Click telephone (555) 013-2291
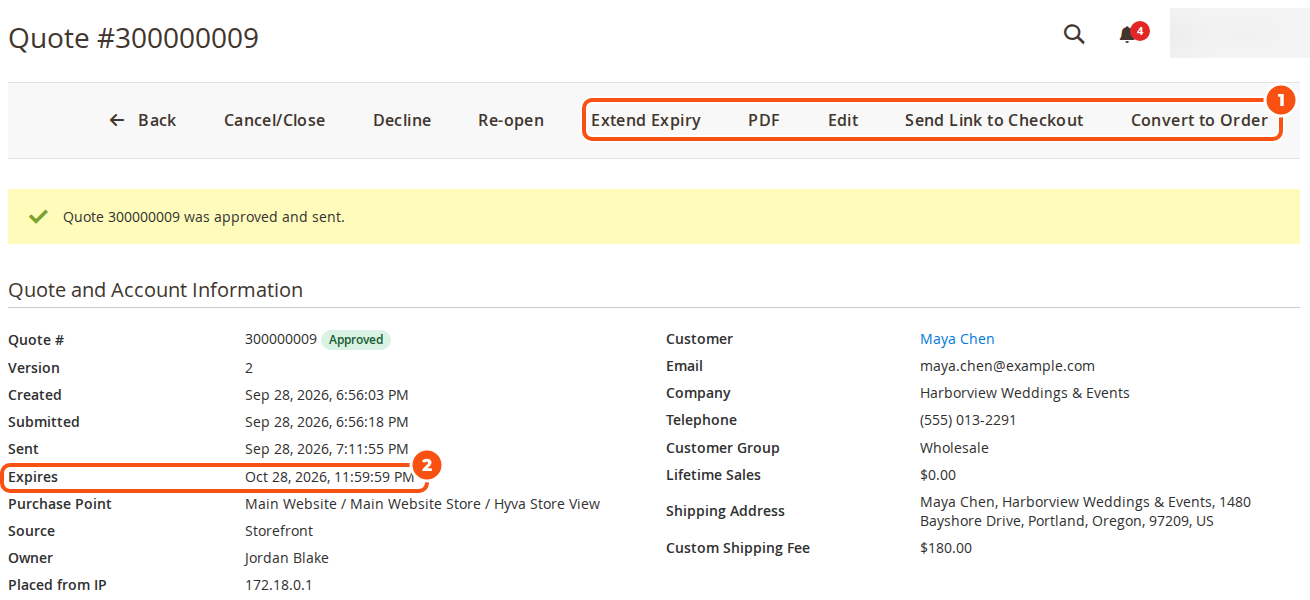Image resolution: width=1310 pixels, height=600 pixels. pyautogui.click(x=968, y=420)
